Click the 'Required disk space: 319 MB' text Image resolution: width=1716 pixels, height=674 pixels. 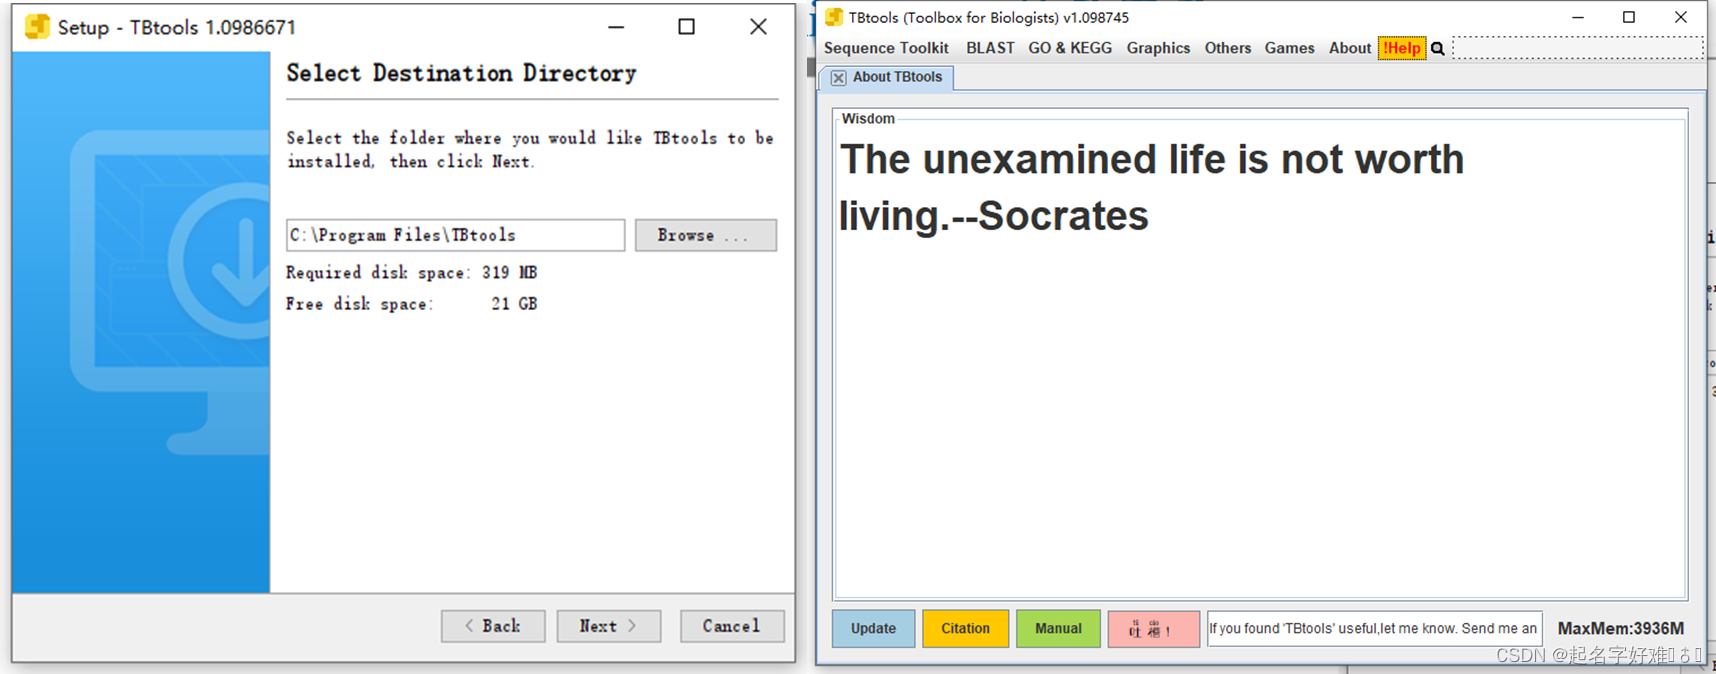[411, 272]
